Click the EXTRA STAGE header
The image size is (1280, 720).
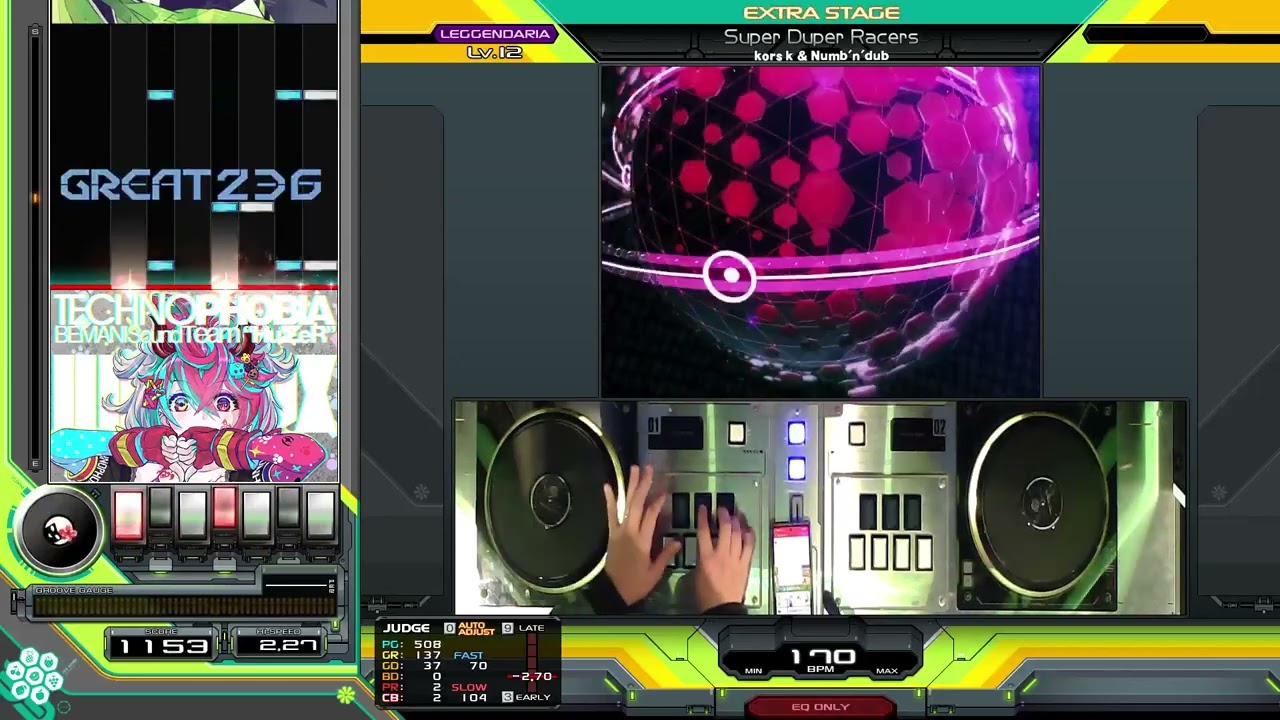[x=821, y=13]
